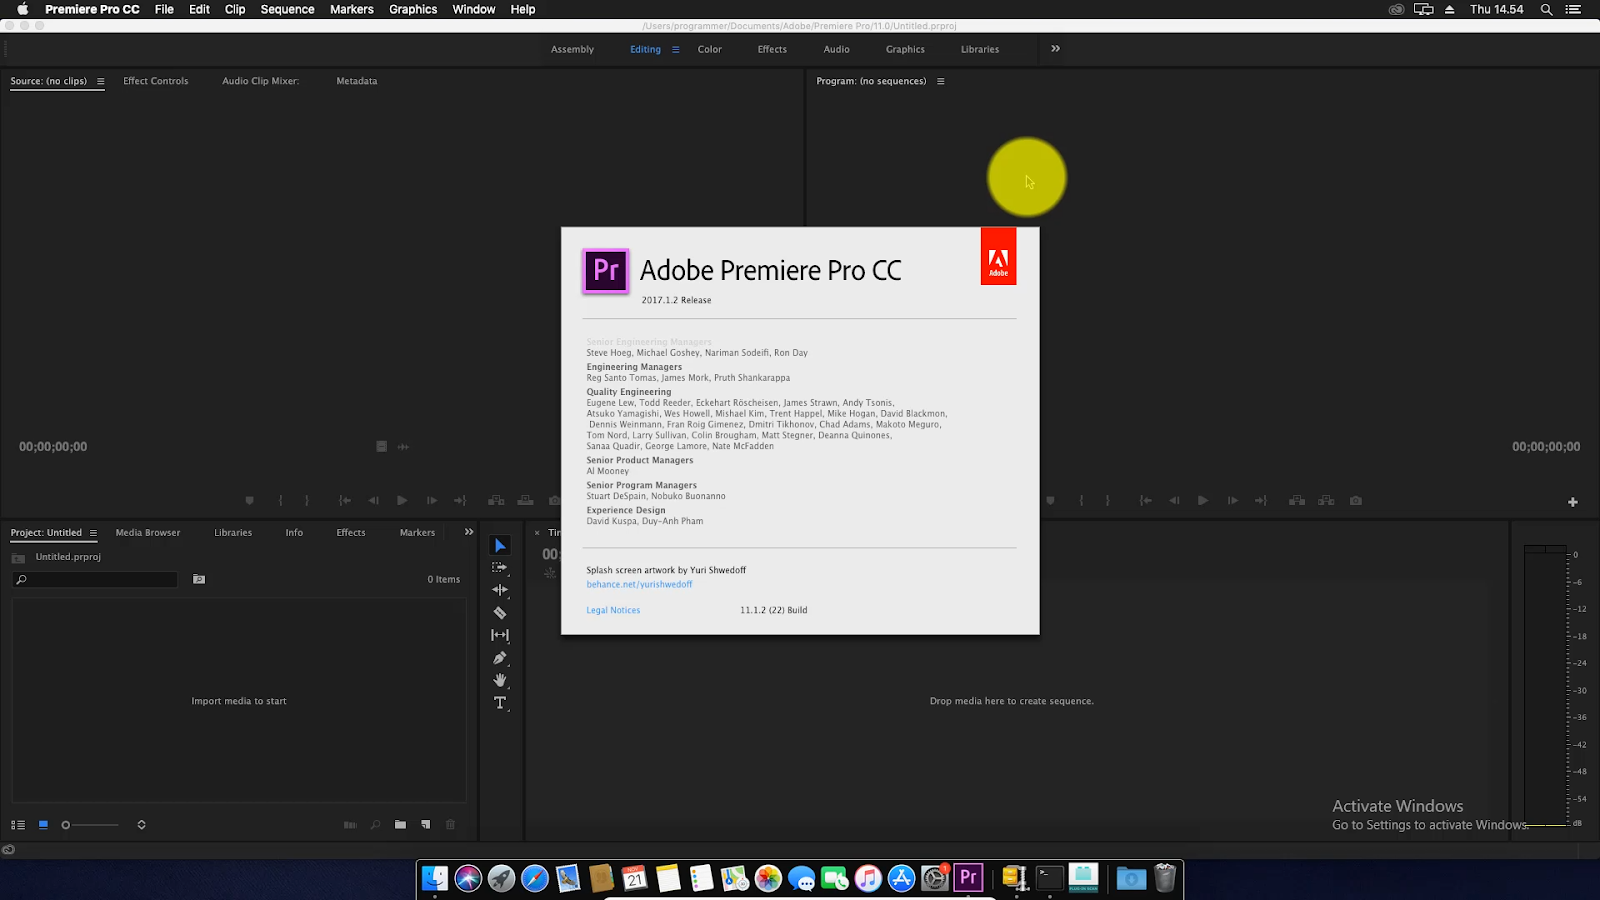Switch to the Hand tool
1600x900 pixels.
tap(500, 680)
